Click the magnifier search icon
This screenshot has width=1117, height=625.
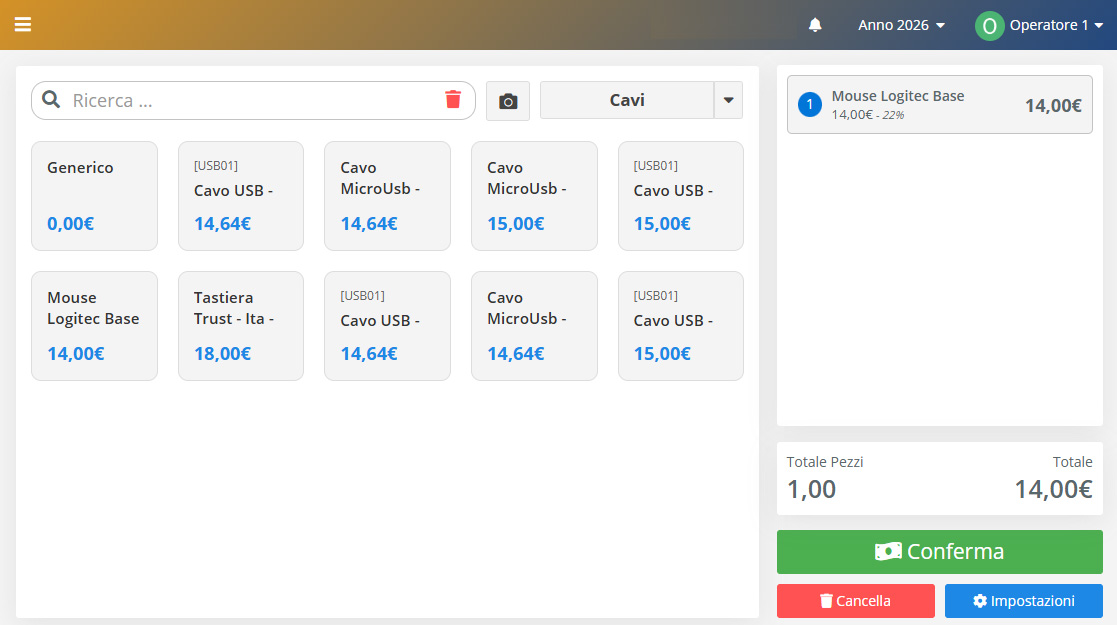(51, 100)
